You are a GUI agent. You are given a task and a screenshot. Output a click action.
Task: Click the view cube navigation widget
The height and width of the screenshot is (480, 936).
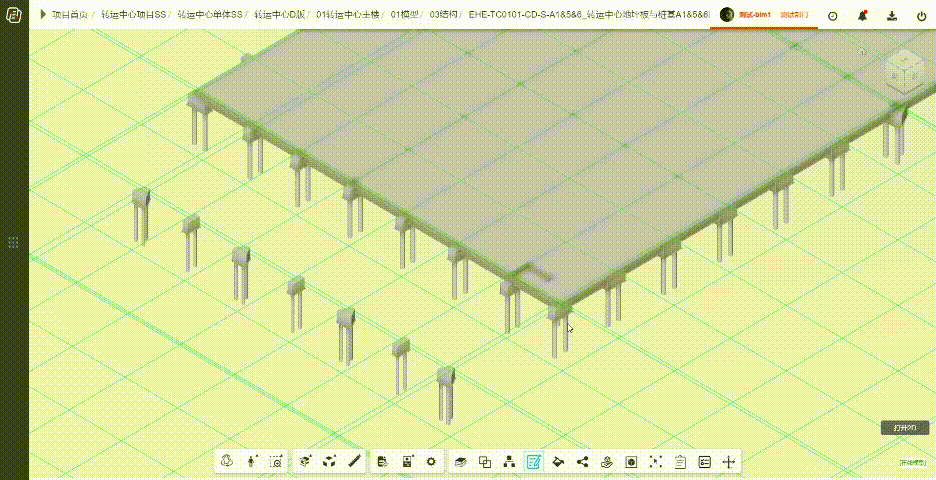click(x=903, y=74)
